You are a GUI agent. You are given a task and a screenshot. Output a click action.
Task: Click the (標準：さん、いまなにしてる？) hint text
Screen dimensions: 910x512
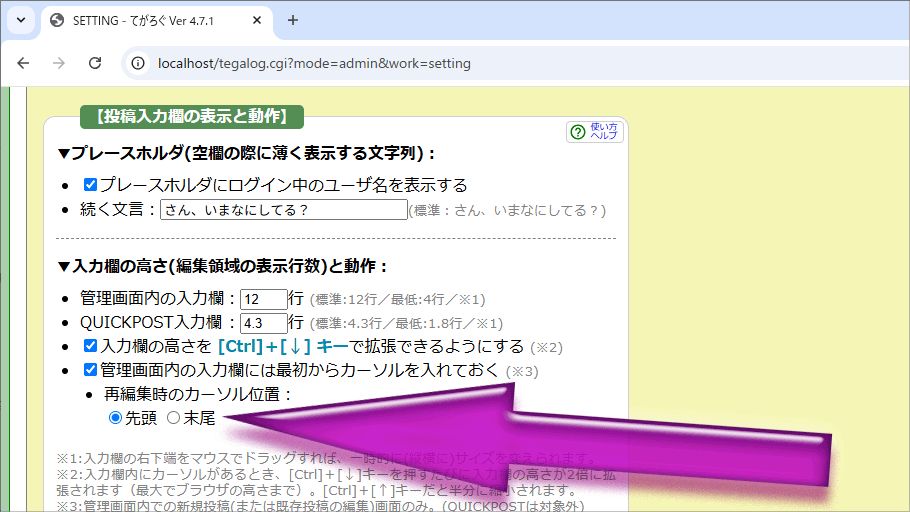point(507,210)
